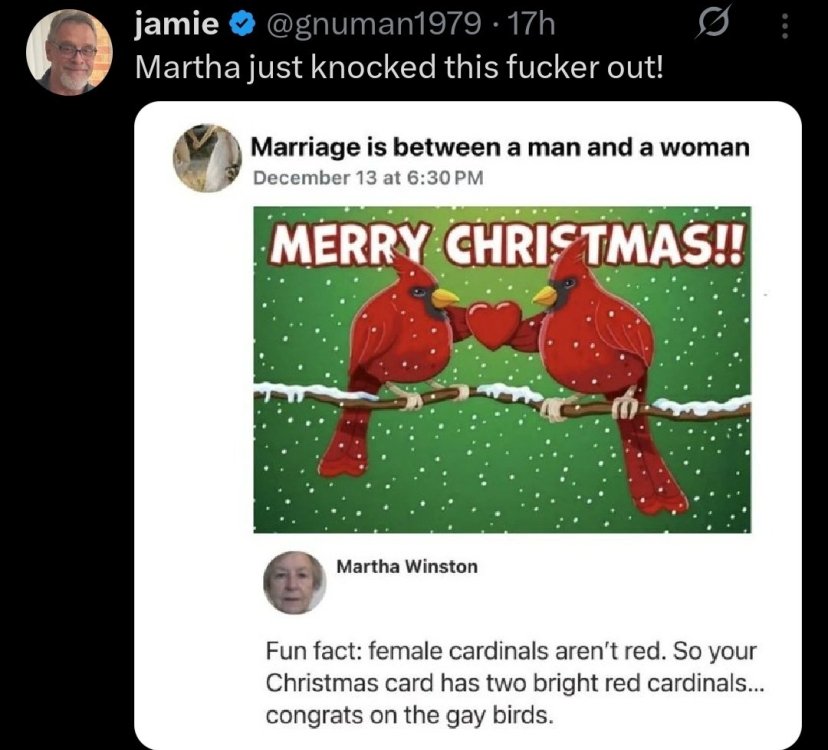Click the left red cardinal bird

pos(393,340)
